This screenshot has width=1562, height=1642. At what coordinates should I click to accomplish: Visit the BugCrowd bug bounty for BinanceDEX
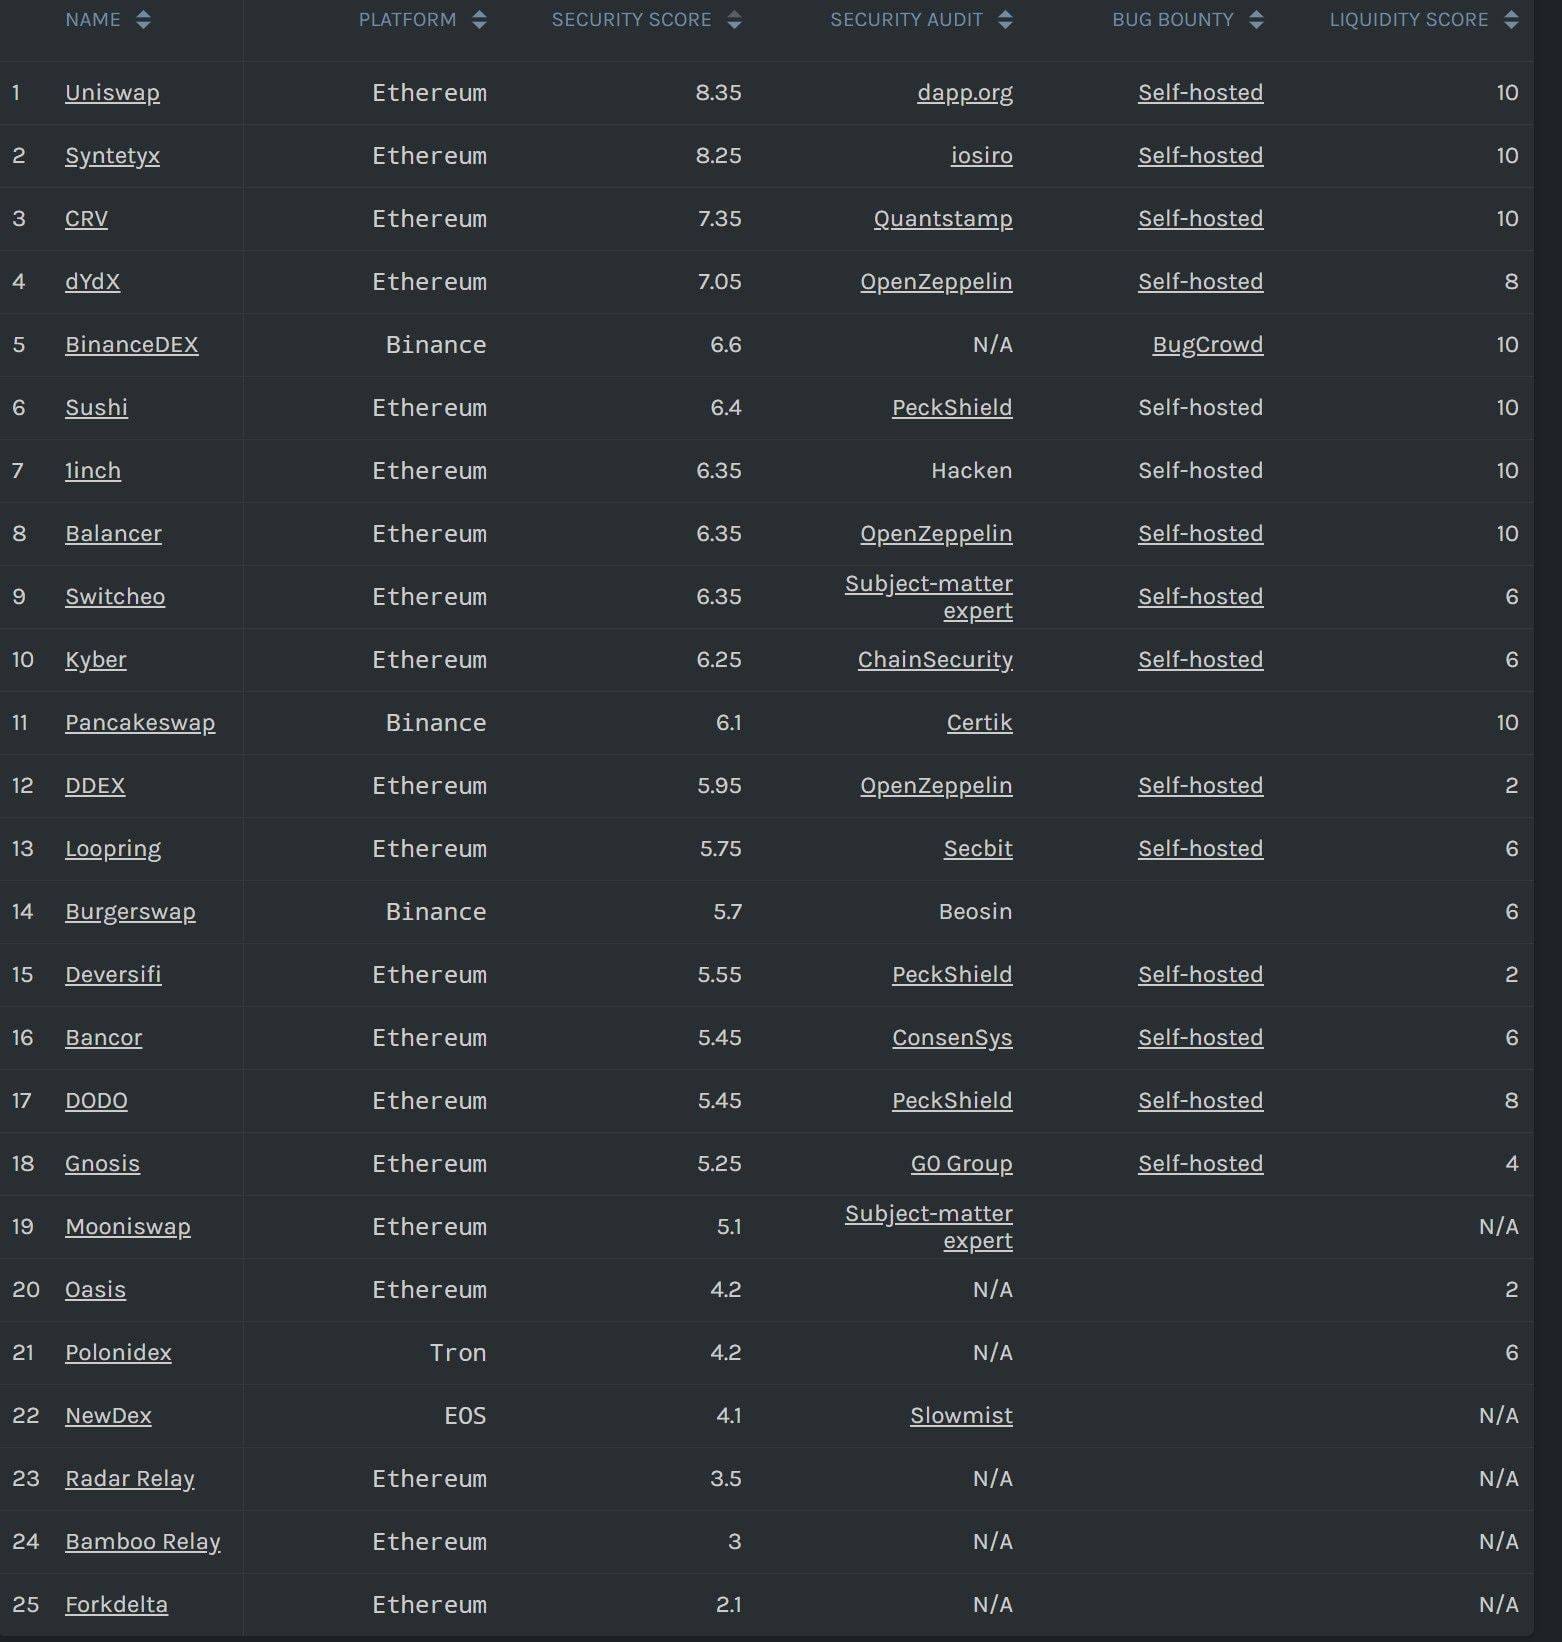pyautogui.click(x=1207, y=344)
